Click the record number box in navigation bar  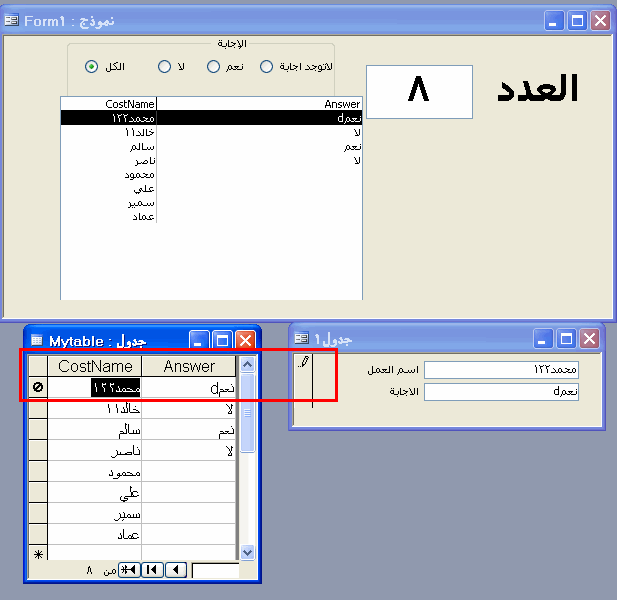(x=215, y=570)
